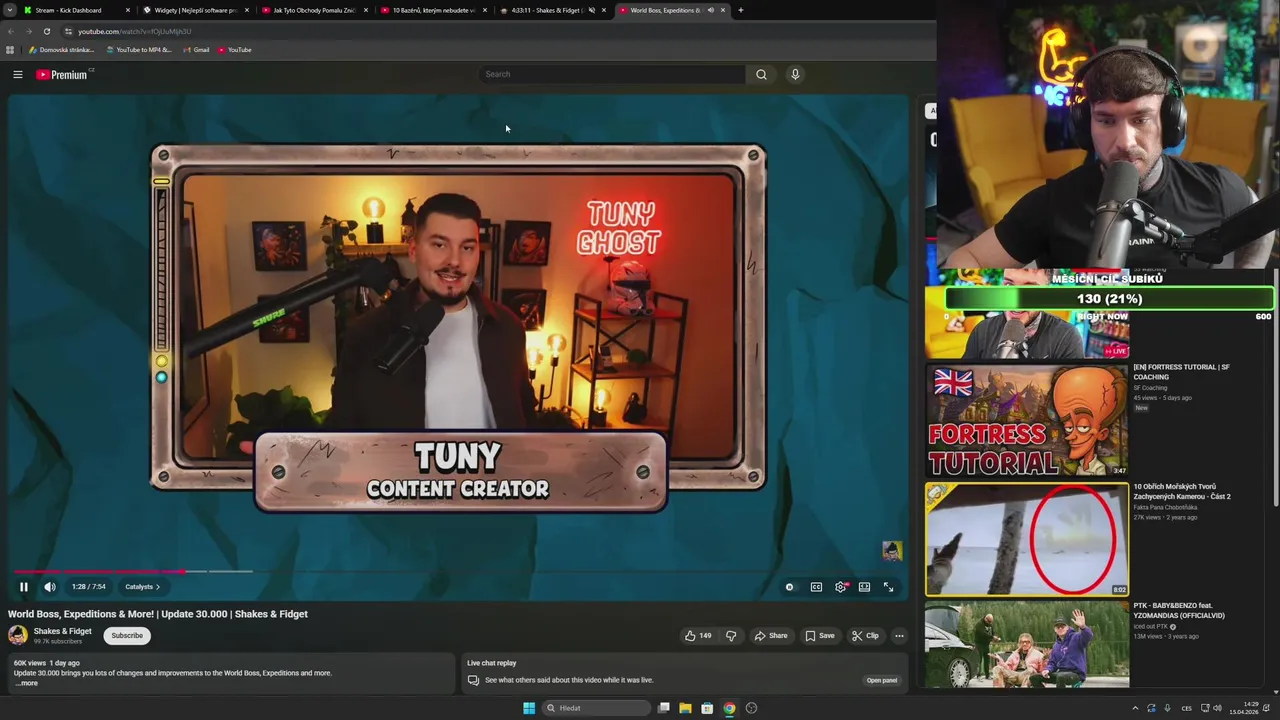Image resolution: width=1280 pixels, height=720 pixels.
Task: Open Microsoft Store from the taskbar
Action: tap(707, 708)
